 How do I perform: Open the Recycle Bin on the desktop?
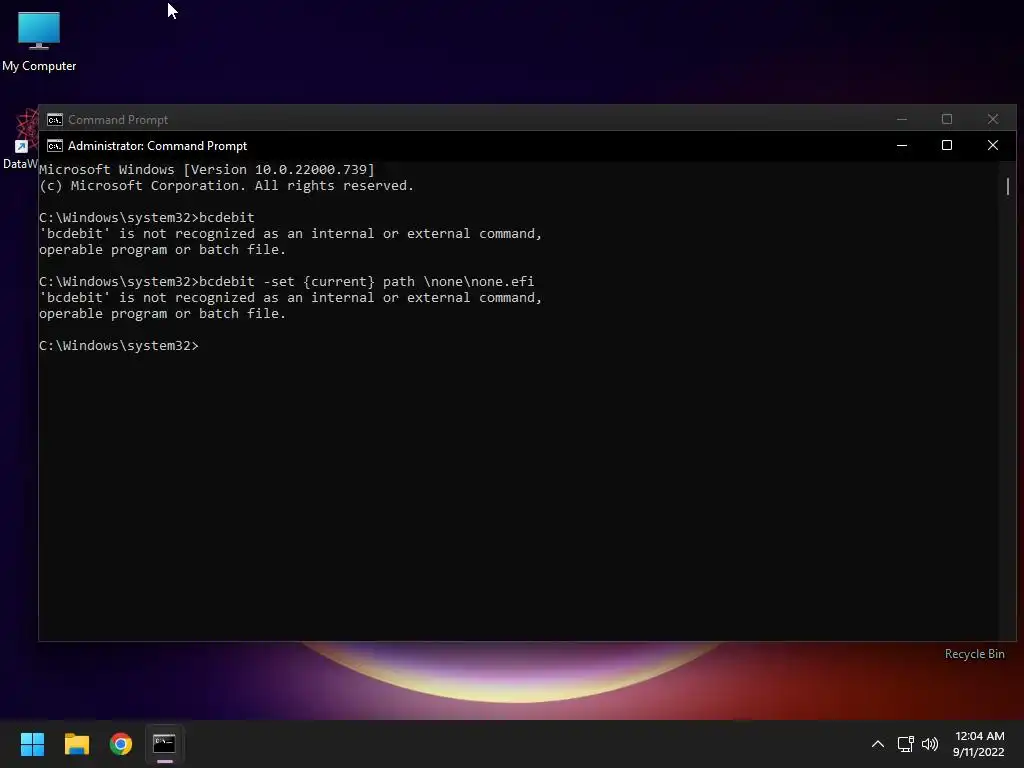coord(974,654)
